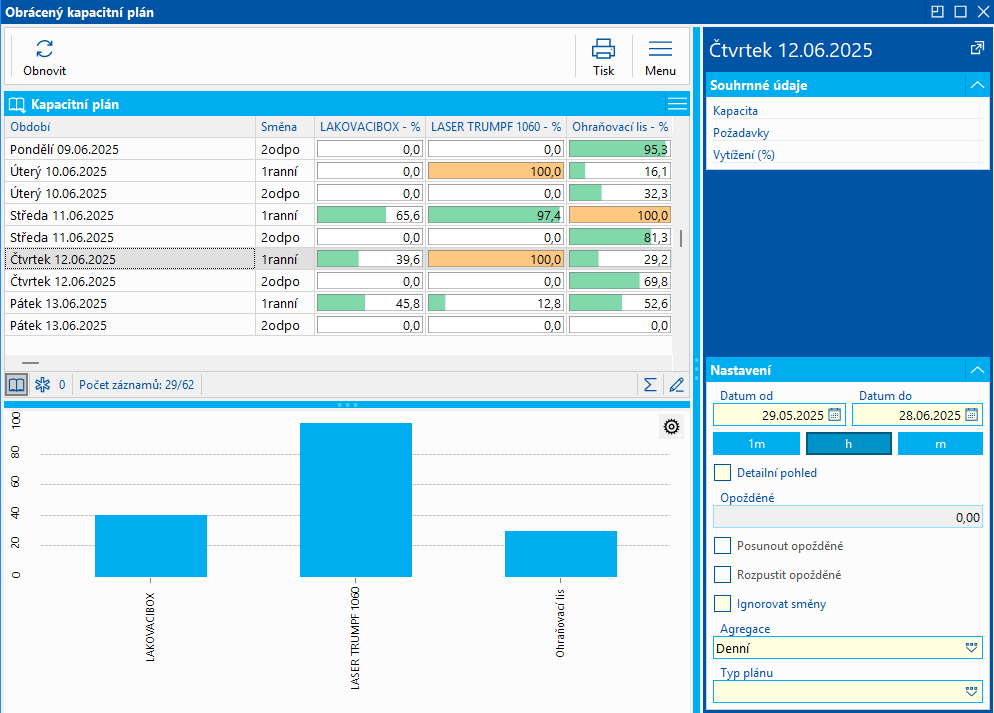Select row Středa 11.06.2025 with 2odpo shift
The width and height of the screenshot is (994, 713).
tap(338, 237)
